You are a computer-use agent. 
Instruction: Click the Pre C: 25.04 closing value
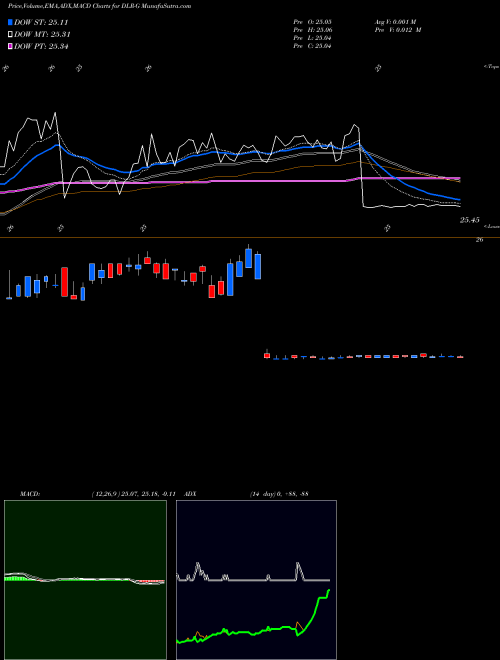click(312, 46)
